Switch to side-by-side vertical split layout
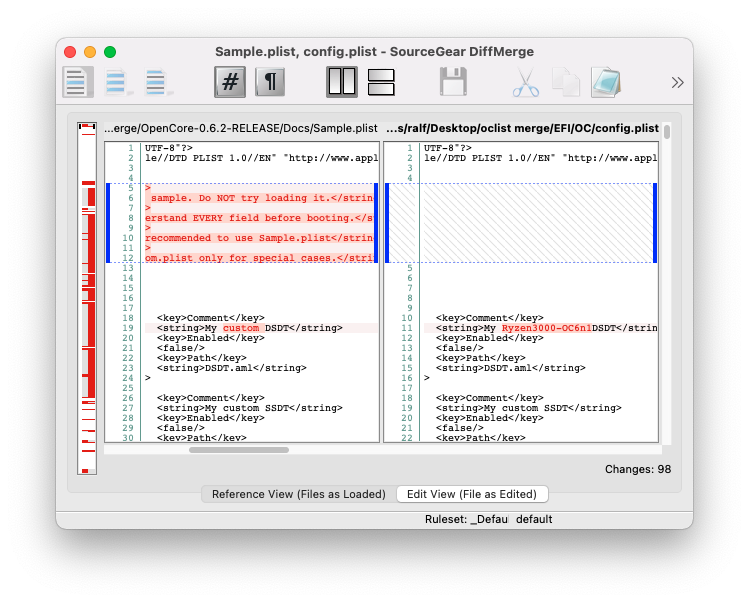Viewport: 749px width, 603px height. coord(342,82)
